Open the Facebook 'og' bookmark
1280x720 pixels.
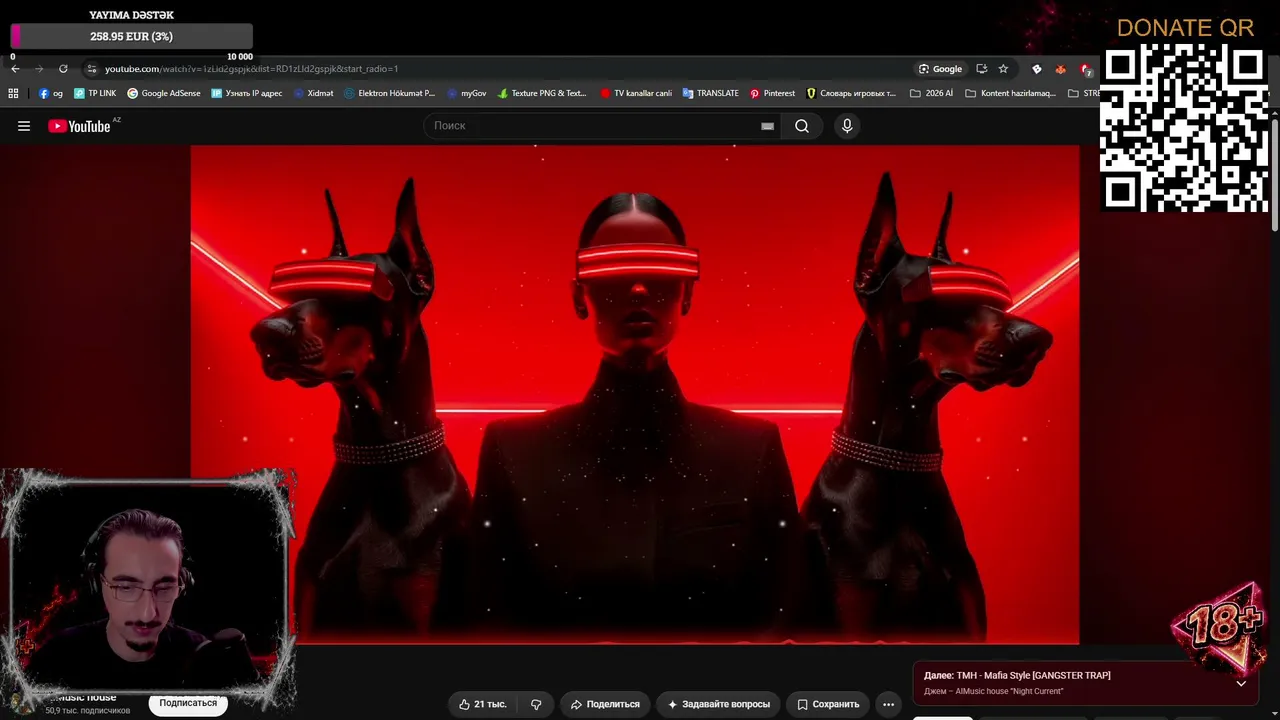(x=51, y=93)
